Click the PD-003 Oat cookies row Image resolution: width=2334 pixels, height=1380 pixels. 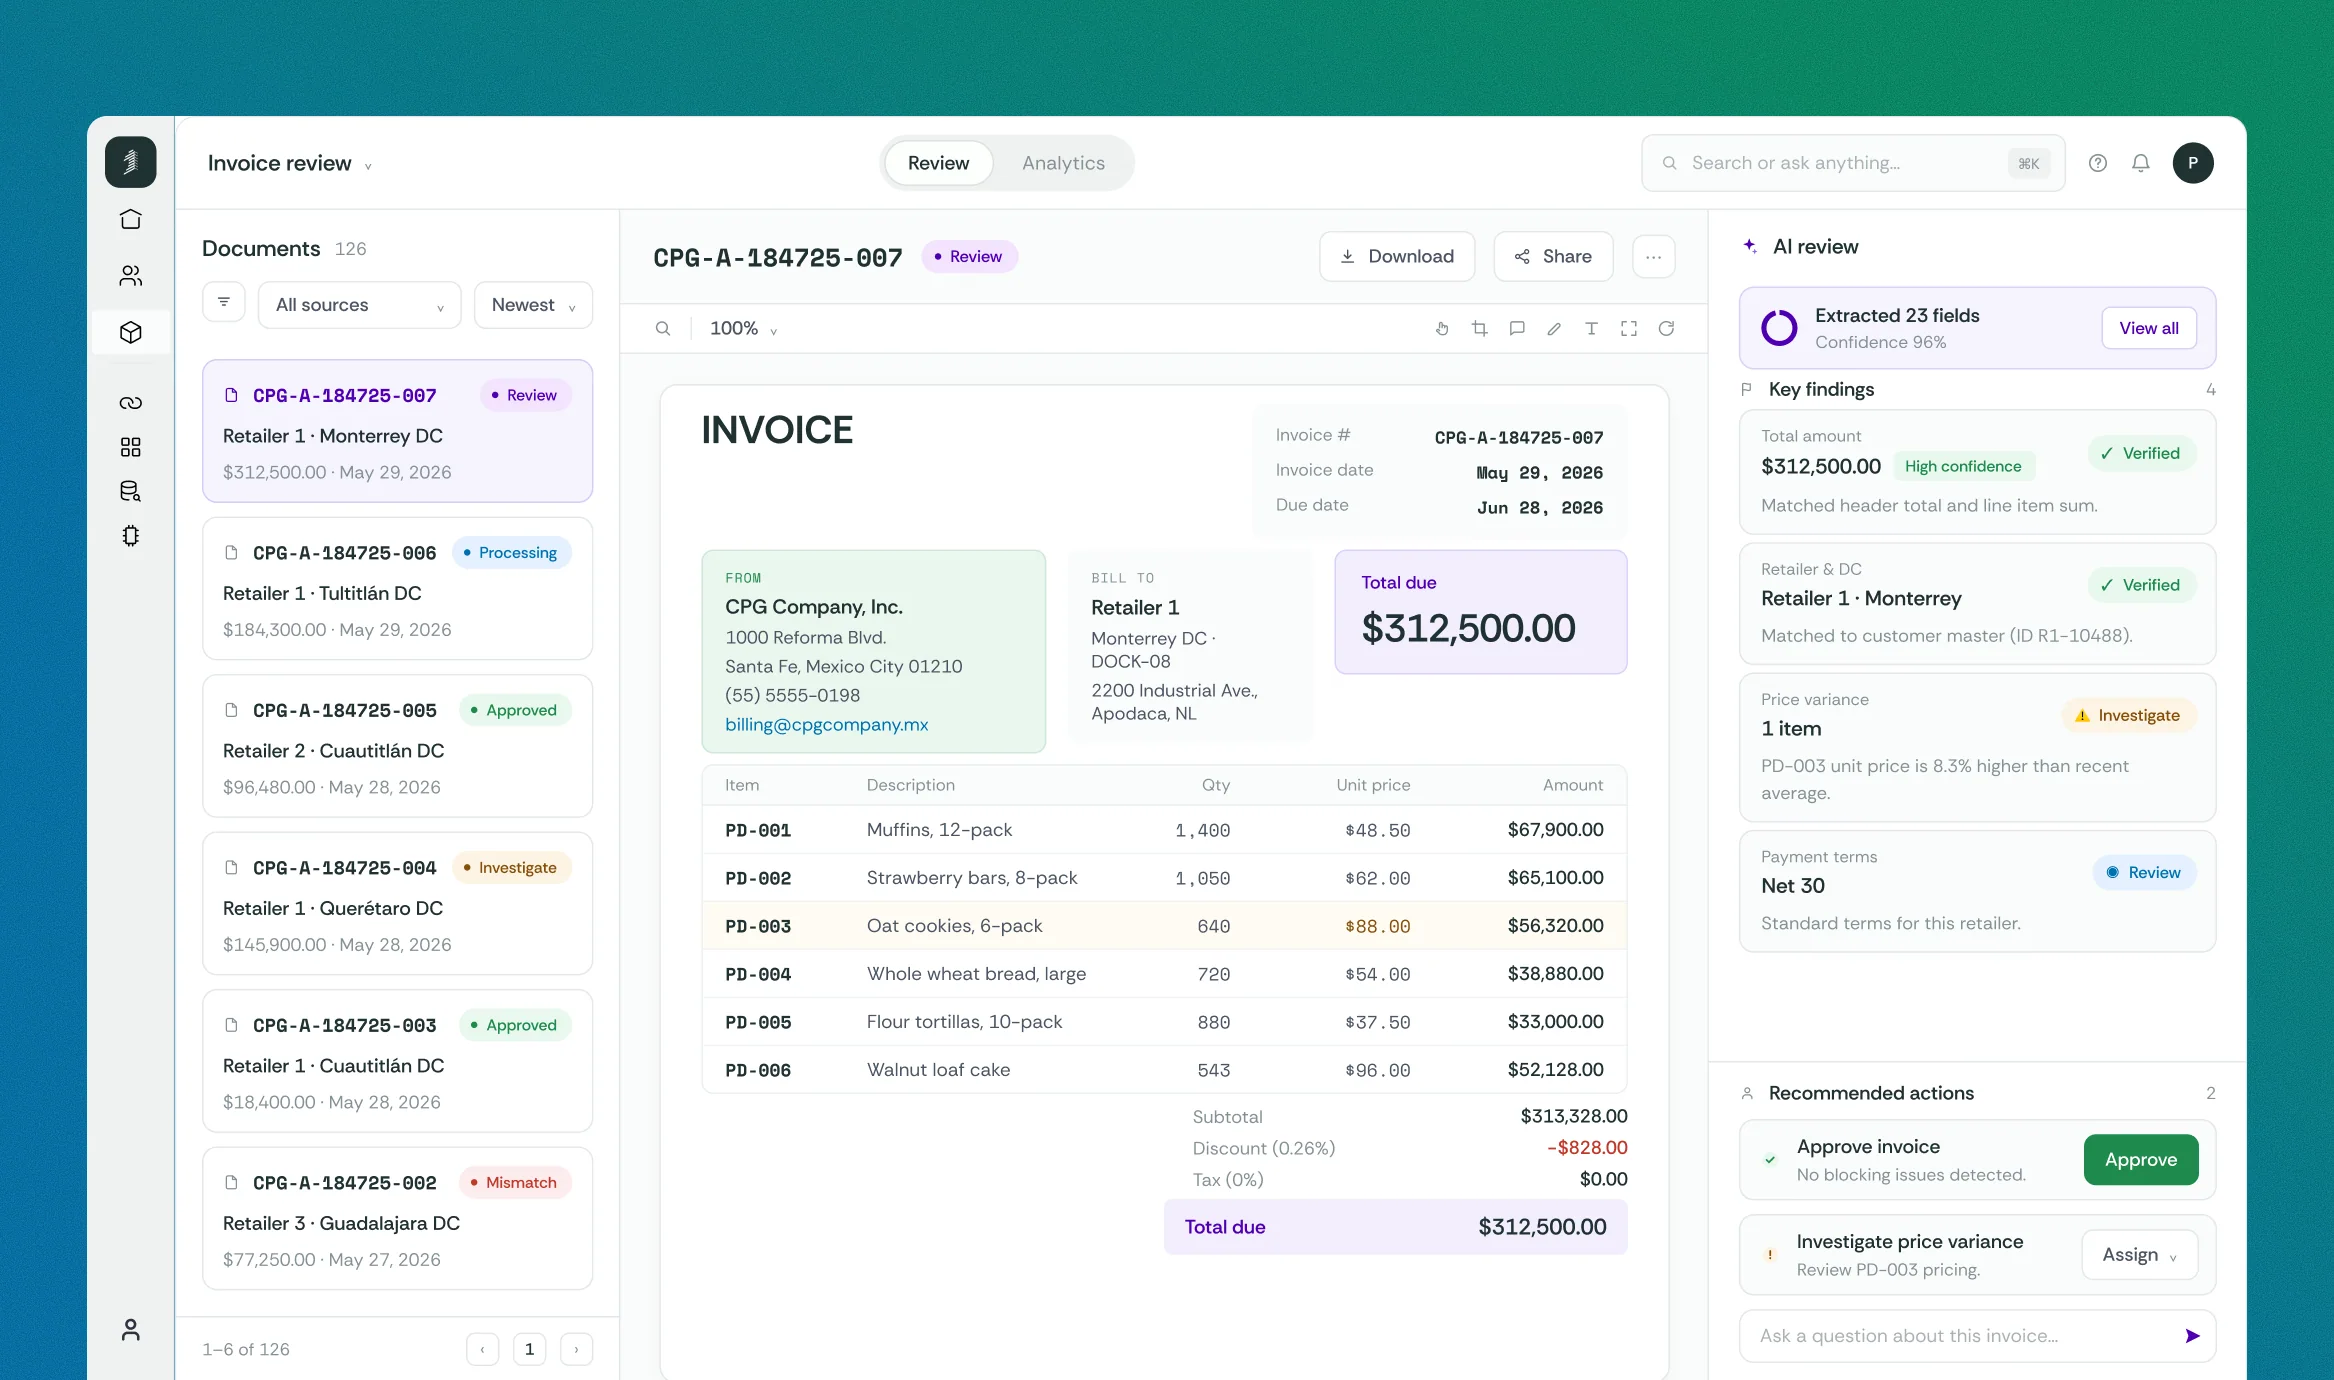(x=1164, y=926)
